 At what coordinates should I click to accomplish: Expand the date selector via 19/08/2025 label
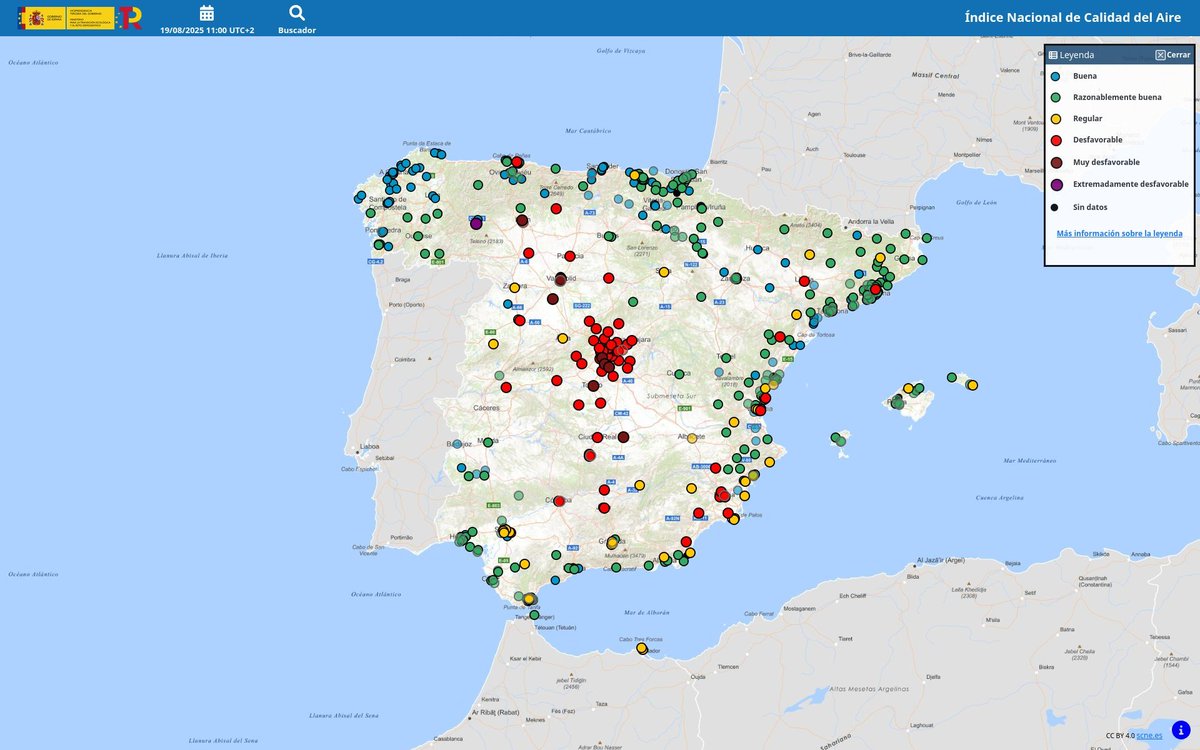pyautogui.click(x=207, y=30)
